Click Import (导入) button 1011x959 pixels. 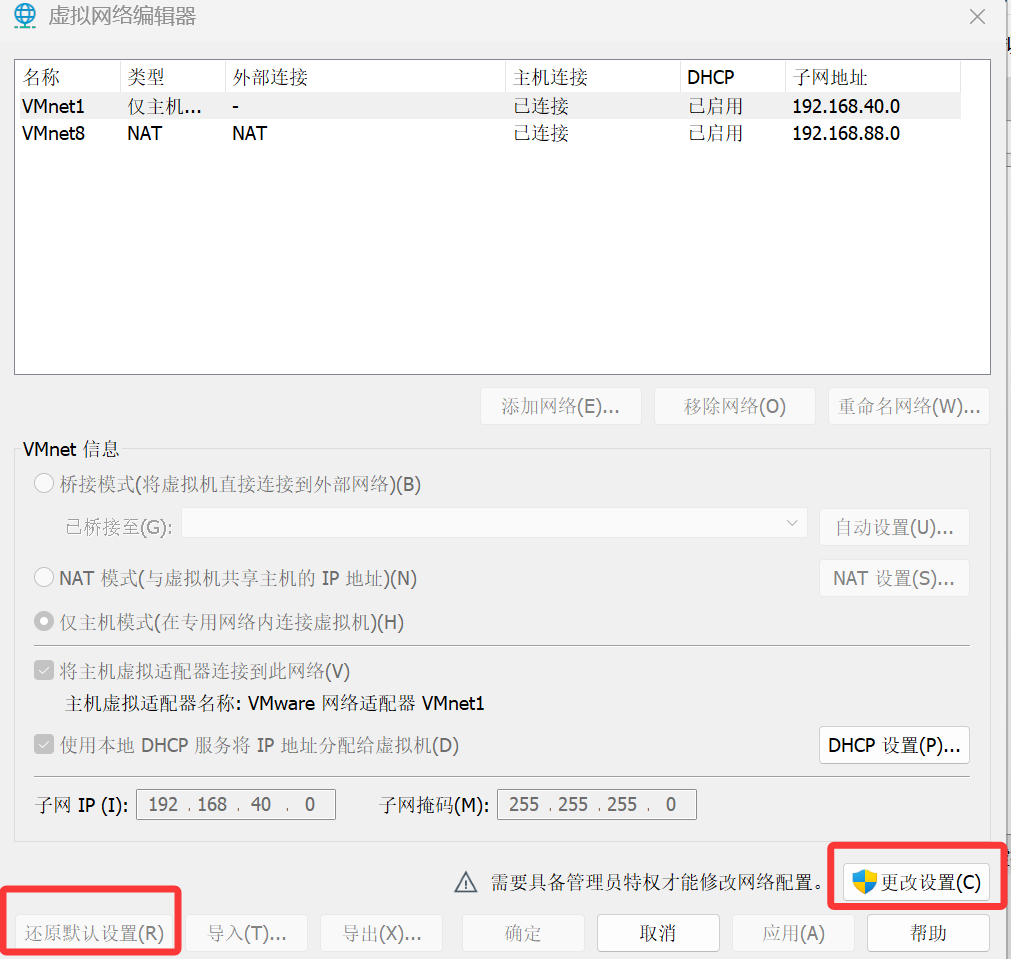pos(246,933)
